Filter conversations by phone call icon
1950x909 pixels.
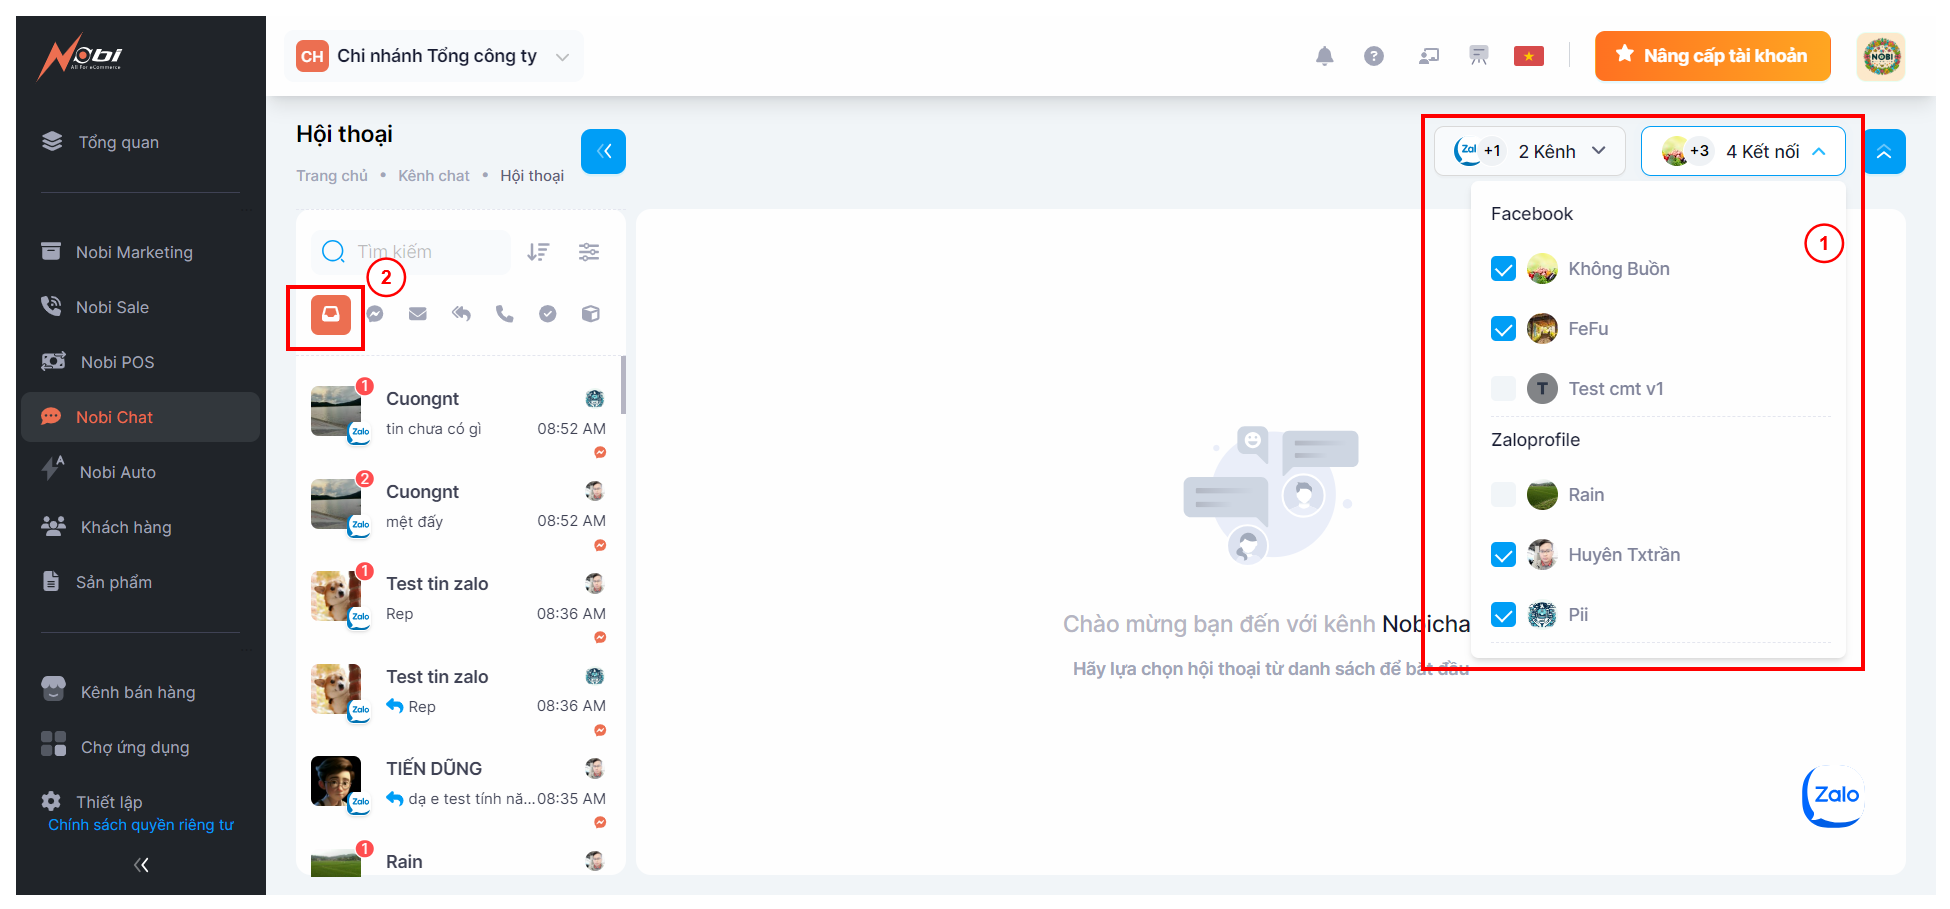(x=505, y=314)
